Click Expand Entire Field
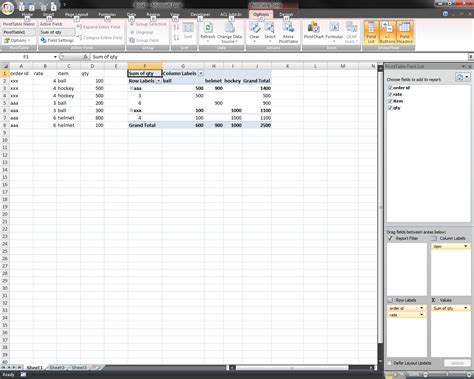474x379 pixels. [99, 27]
